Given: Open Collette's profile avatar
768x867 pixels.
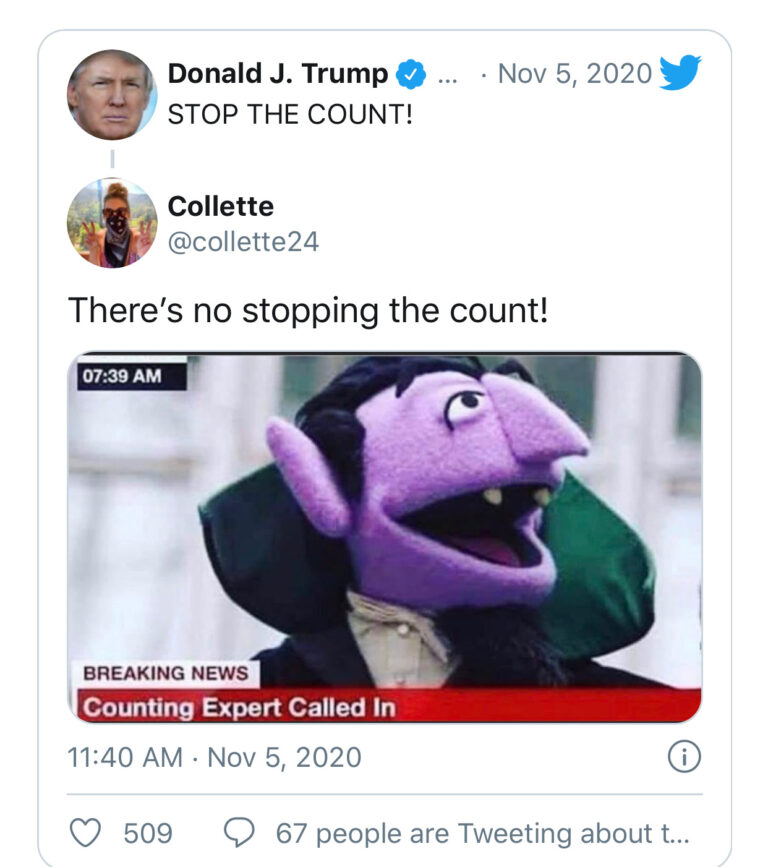Looking at the screenshot, I should click(112, 223).
